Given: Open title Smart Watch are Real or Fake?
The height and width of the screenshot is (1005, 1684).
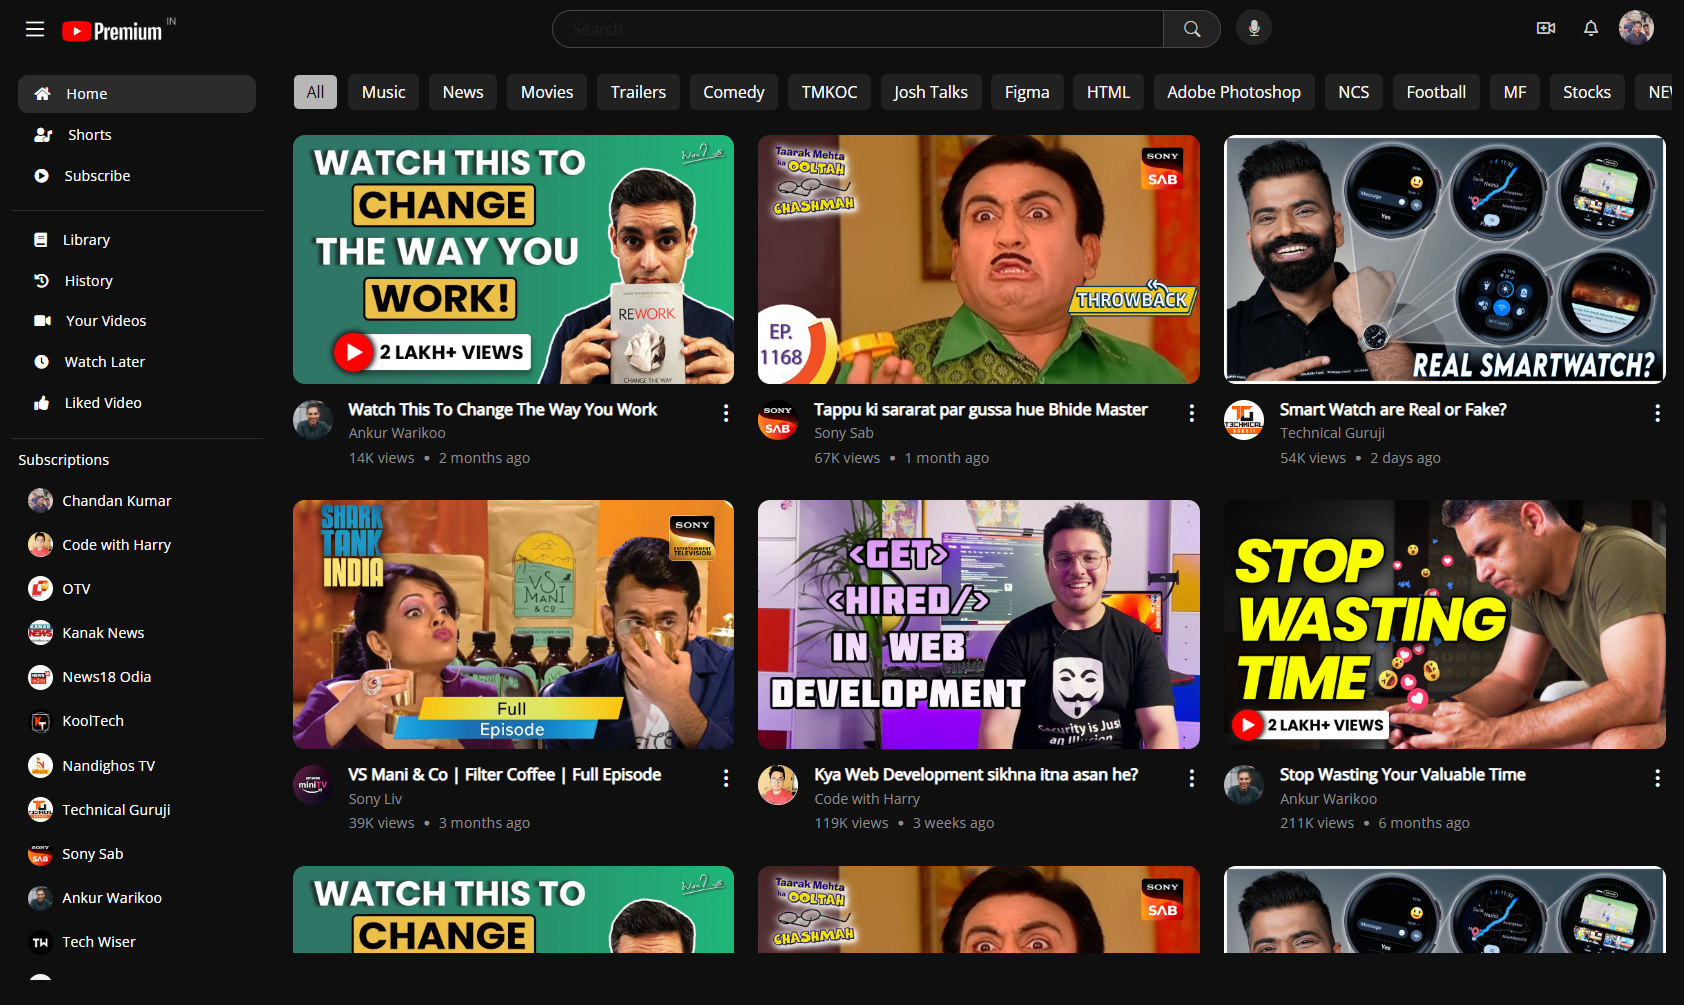Looking at the screenshot, I should 1393,410.
